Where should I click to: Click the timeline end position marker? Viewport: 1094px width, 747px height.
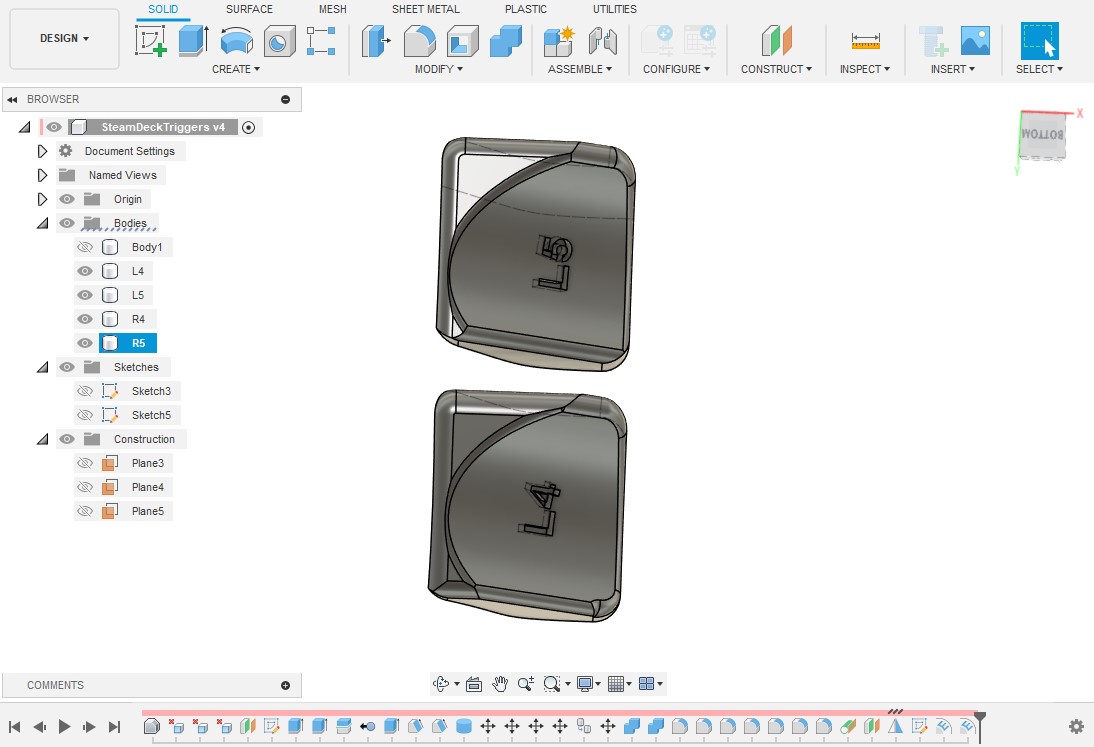pos(980,717)
